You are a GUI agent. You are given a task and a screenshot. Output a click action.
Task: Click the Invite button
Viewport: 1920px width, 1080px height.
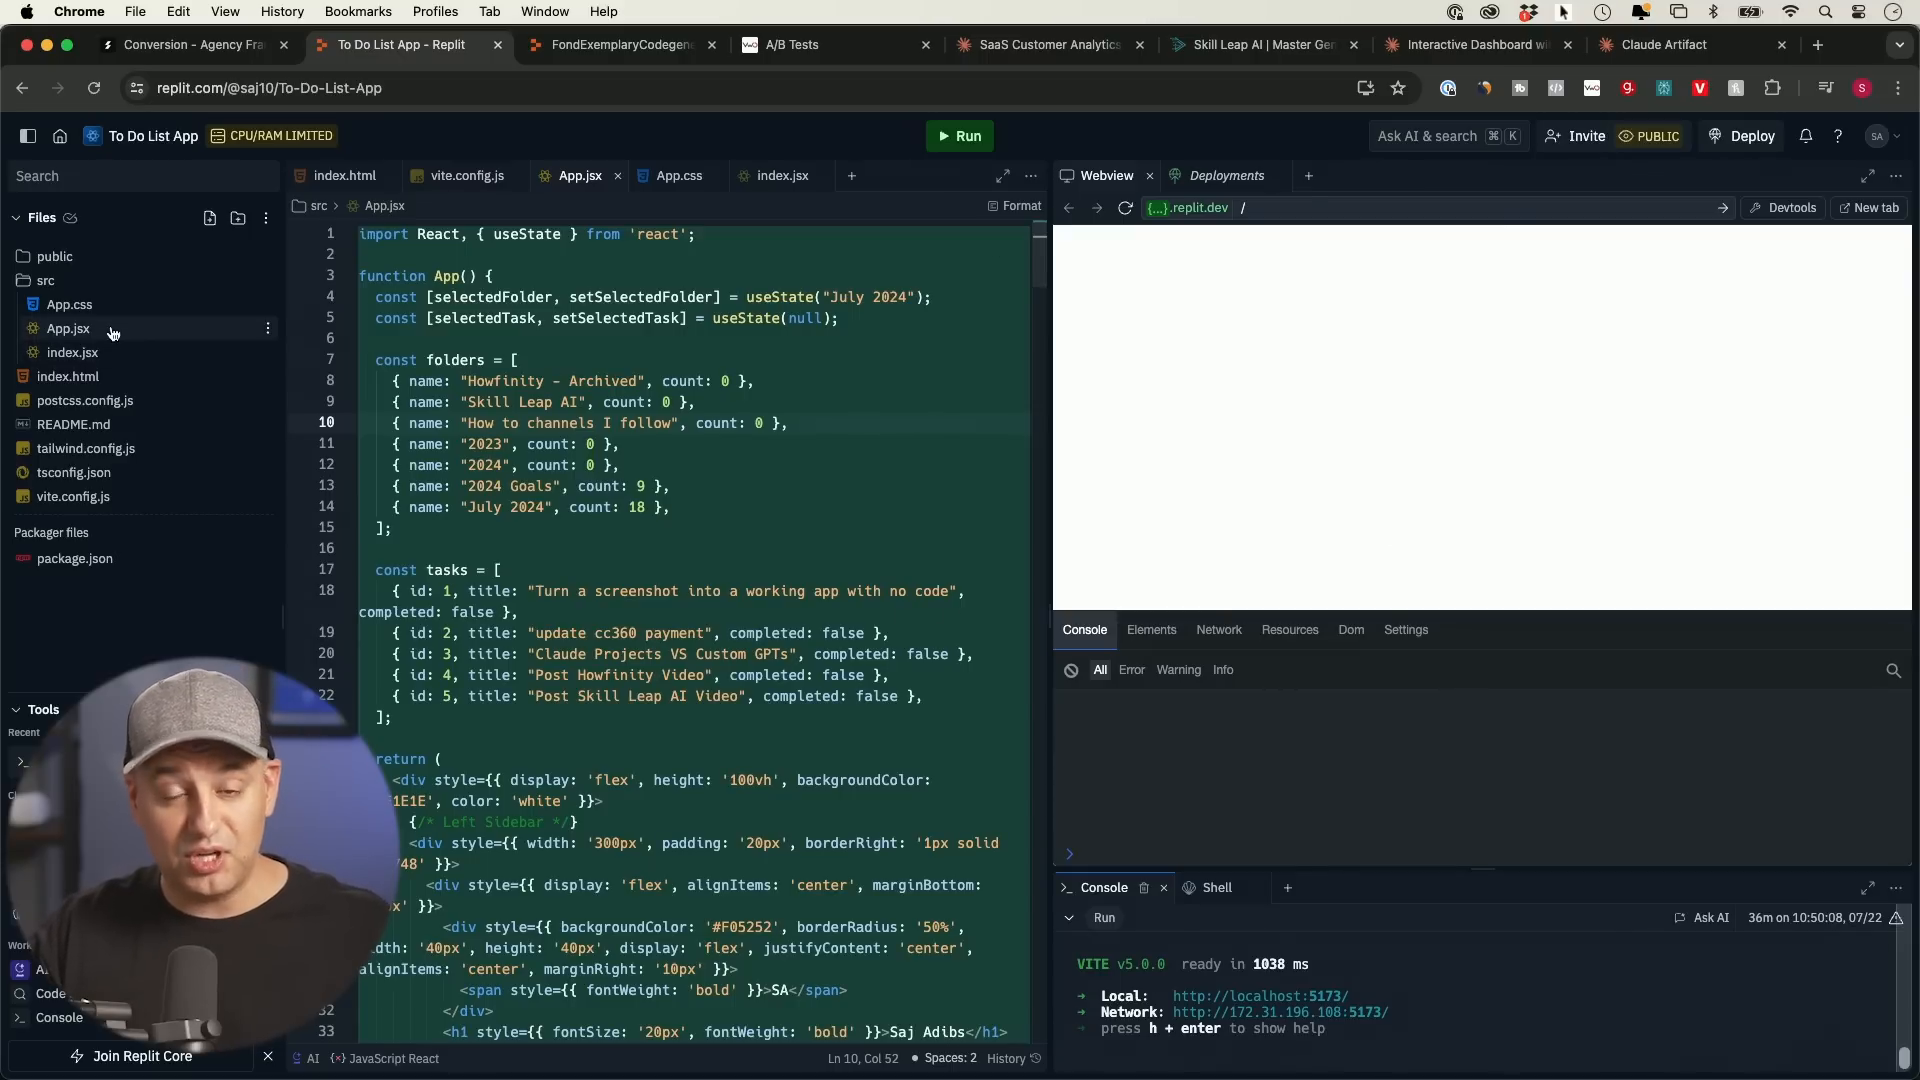[x=1575, y=136]
